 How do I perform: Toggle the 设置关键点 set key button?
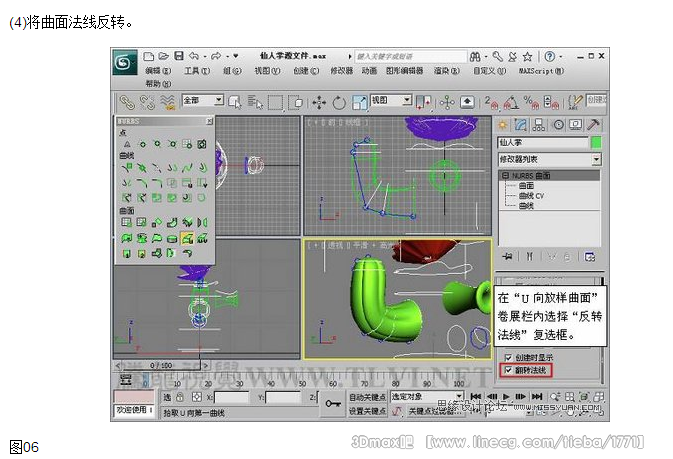pos(367,411)
